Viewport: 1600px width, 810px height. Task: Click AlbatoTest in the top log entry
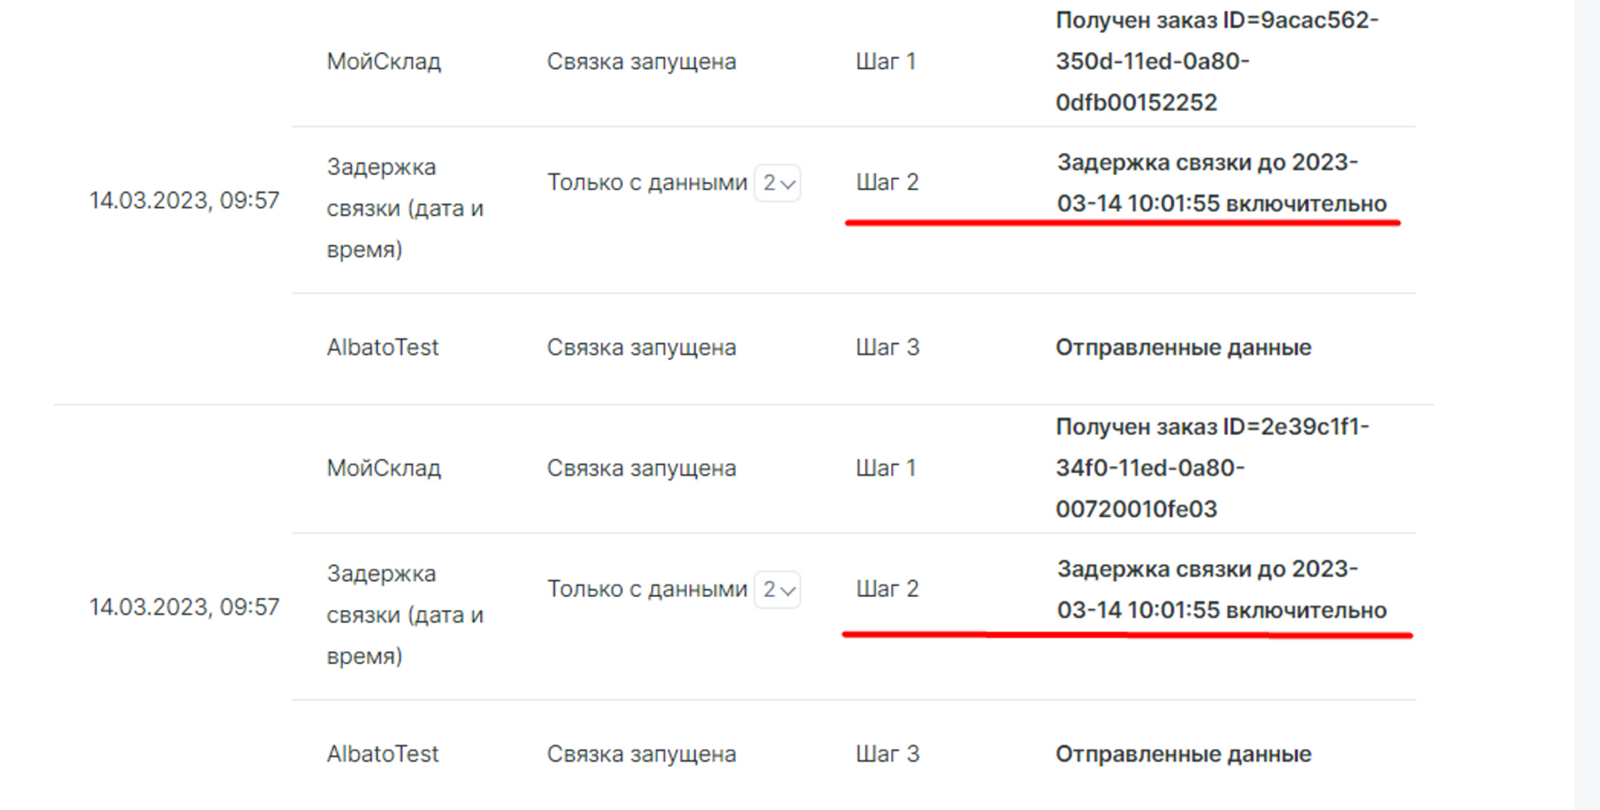pyautogui.click(x=382, y=348)
